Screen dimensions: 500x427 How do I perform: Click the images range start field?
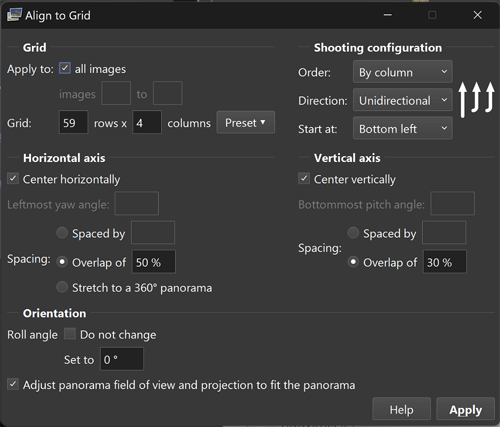pos(116,94)
